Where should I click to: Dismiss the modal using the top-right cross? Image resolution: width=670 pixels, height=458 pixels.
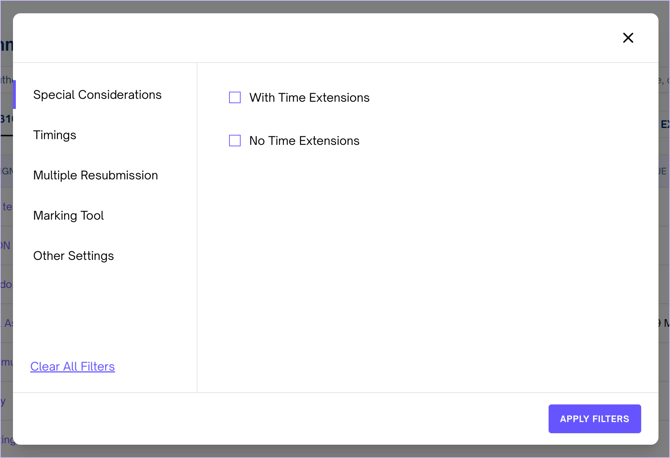(628, 38)
